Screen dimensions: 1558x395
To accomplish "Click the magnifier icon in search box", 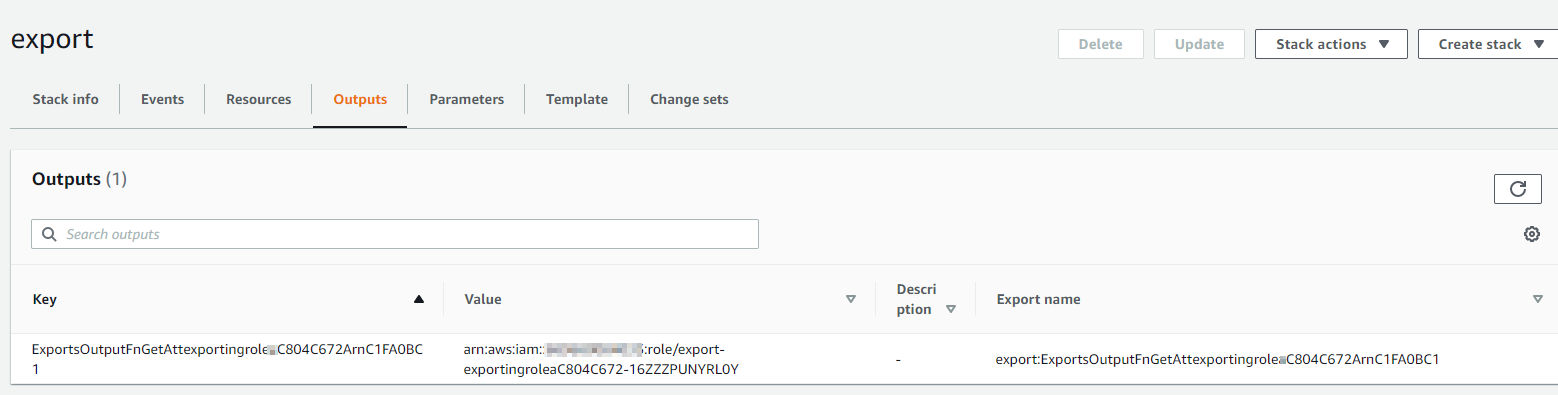I will coord(49,235).
